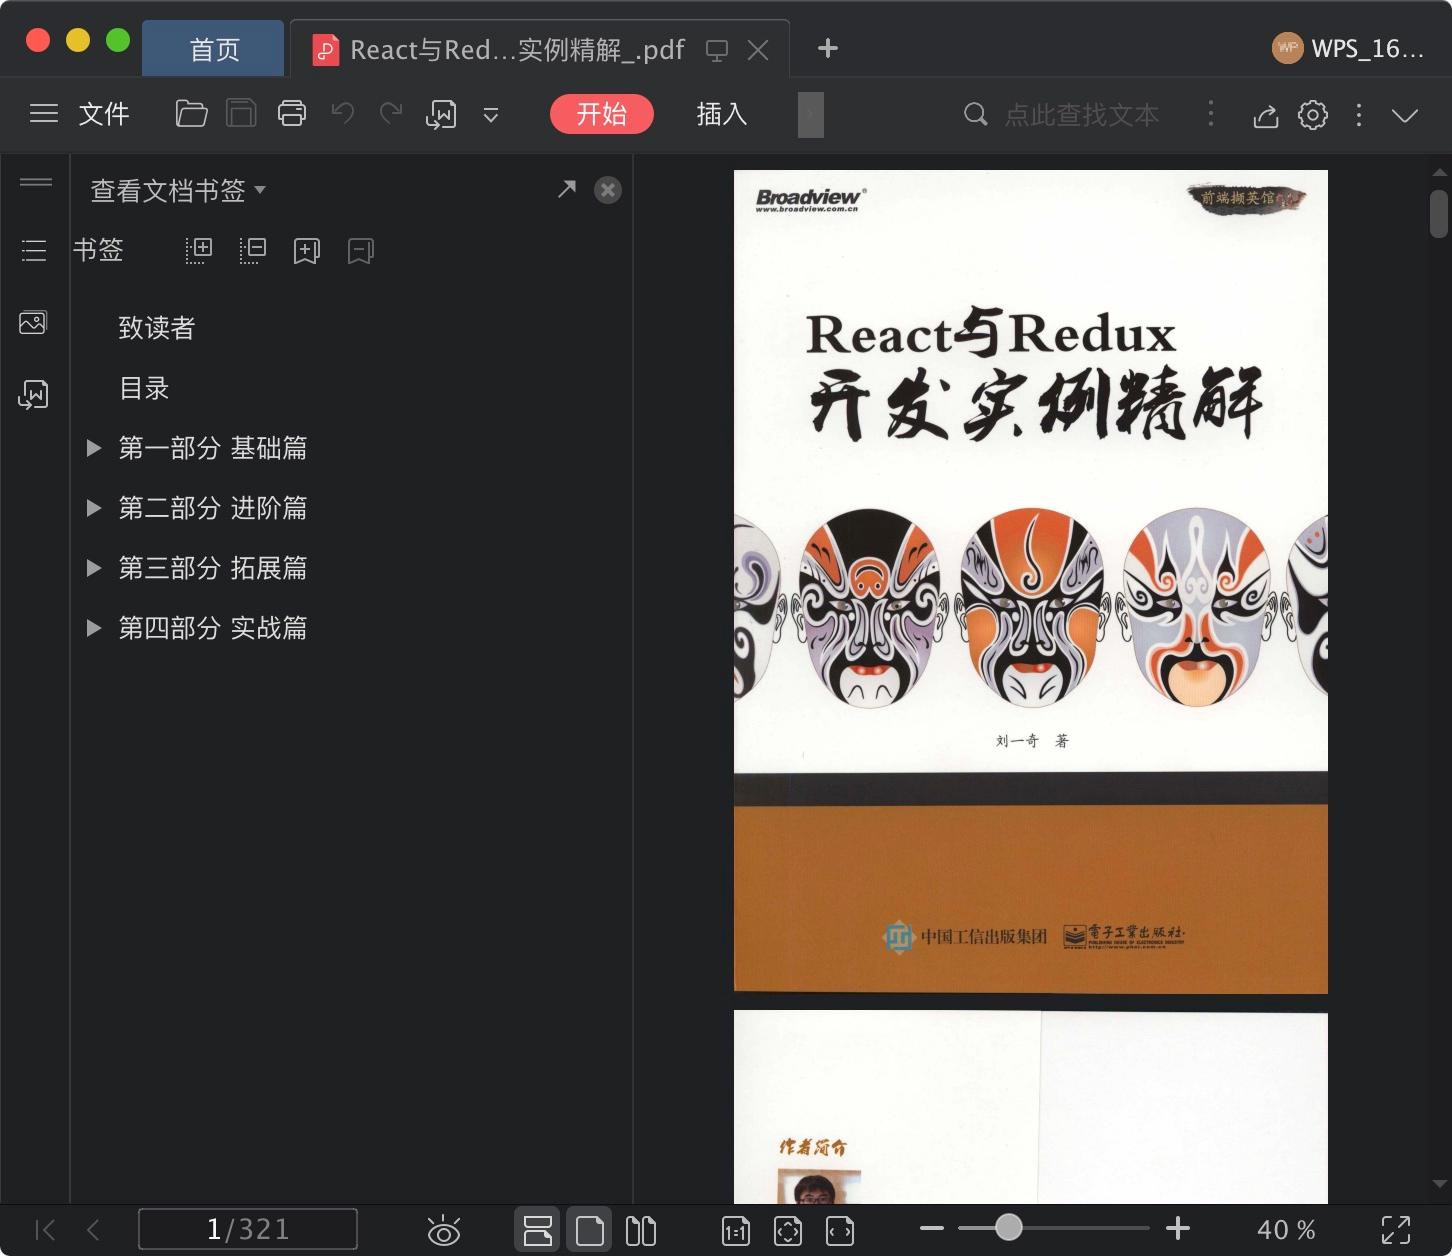Open the hamburger menu next to 文件
1452x1256 pixels.
44,114
